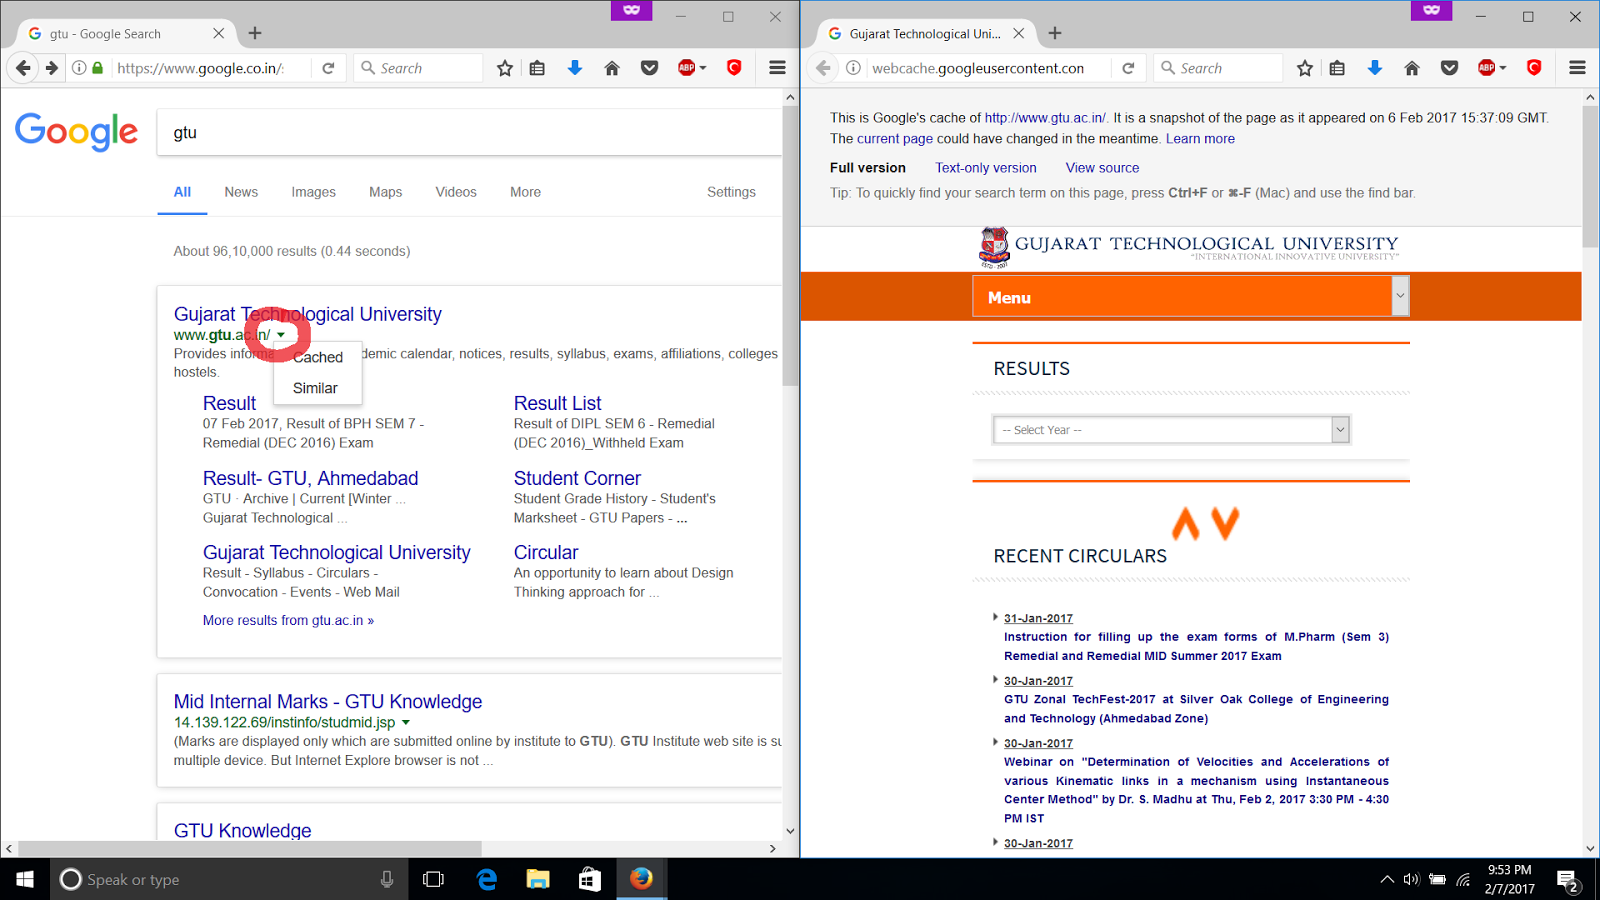Open the "Student Corner" sitelink
Screen dimensions: 1600x900
click(x=577, y=478)
